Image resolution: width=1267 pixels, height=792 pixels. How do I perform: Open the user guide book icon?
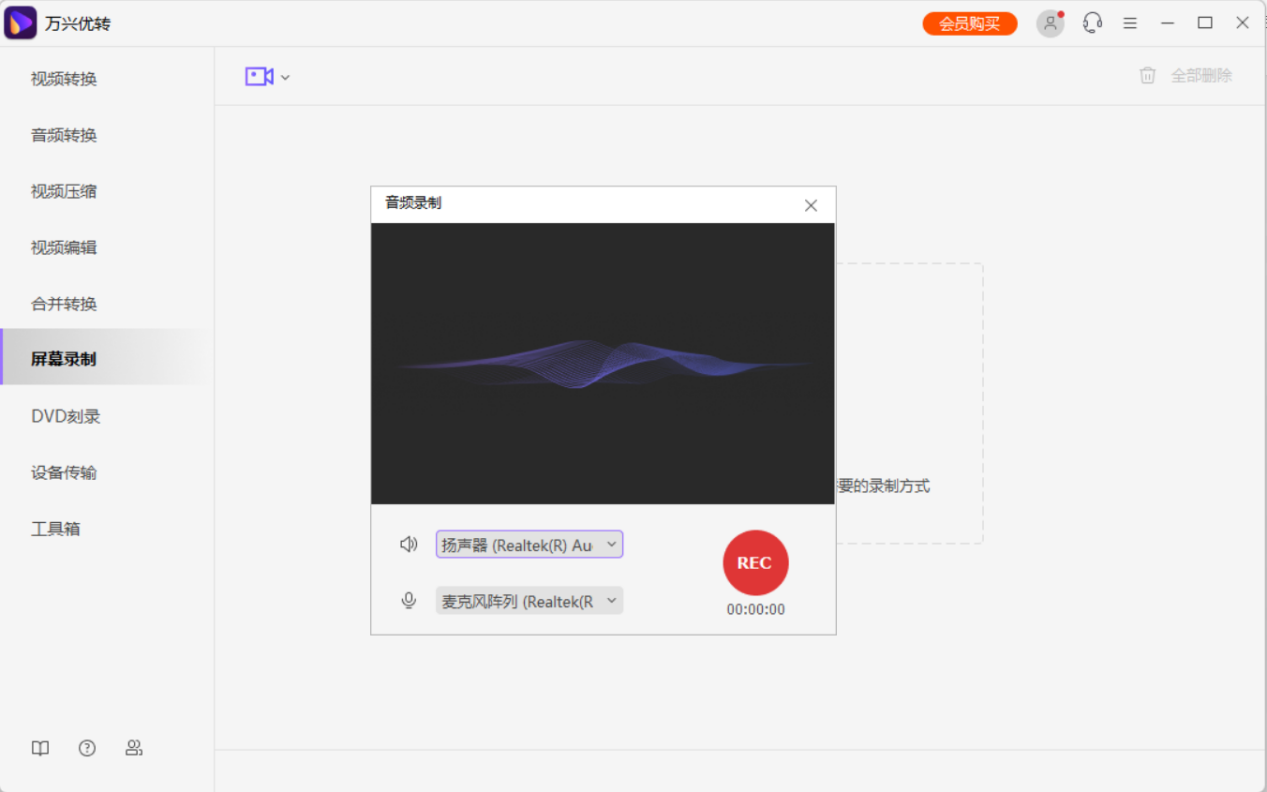coord(39,747)
